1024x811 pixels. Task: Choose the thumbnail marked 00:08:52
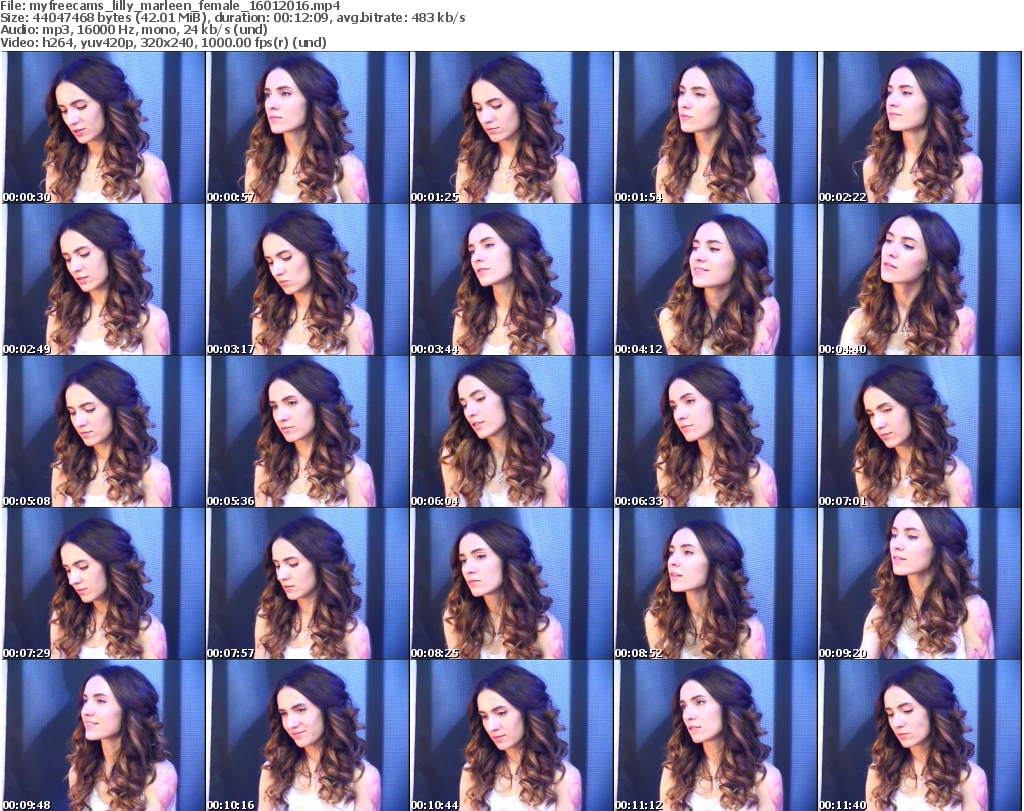pyautogui.click(x=715, y=584)
